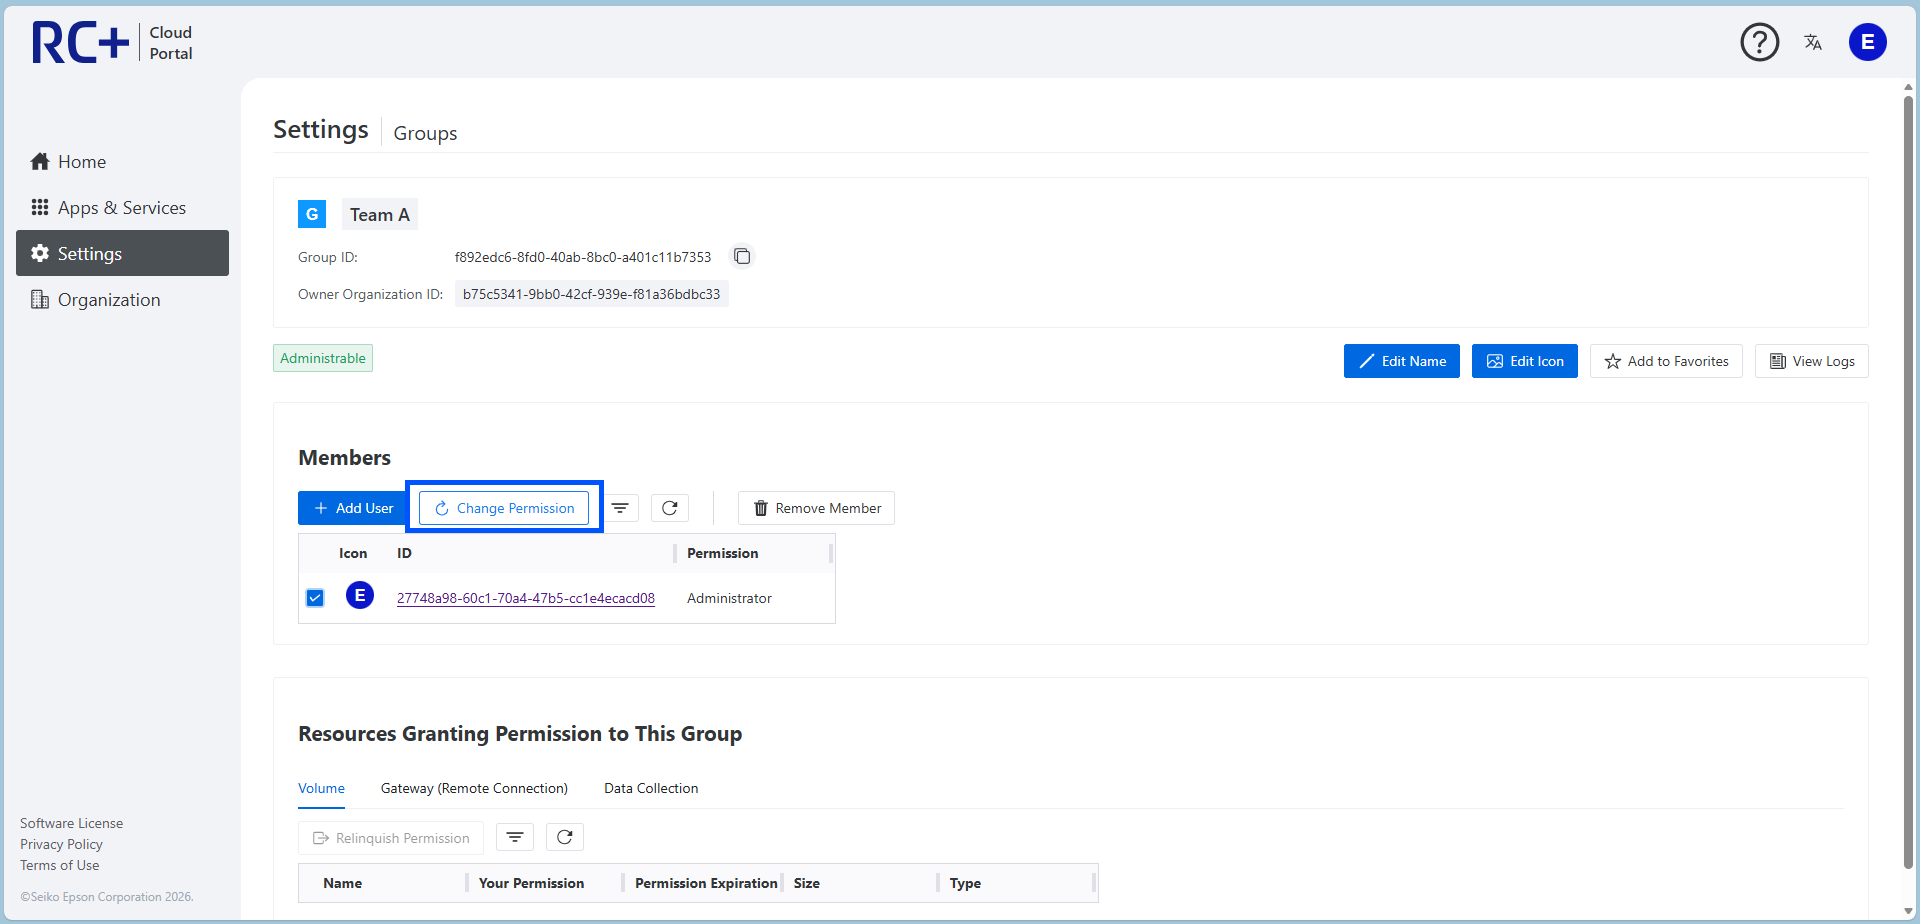Copy the Group ID to clipboard
Viewport: 1920px width, 924px height.
(x=742, y=257)
